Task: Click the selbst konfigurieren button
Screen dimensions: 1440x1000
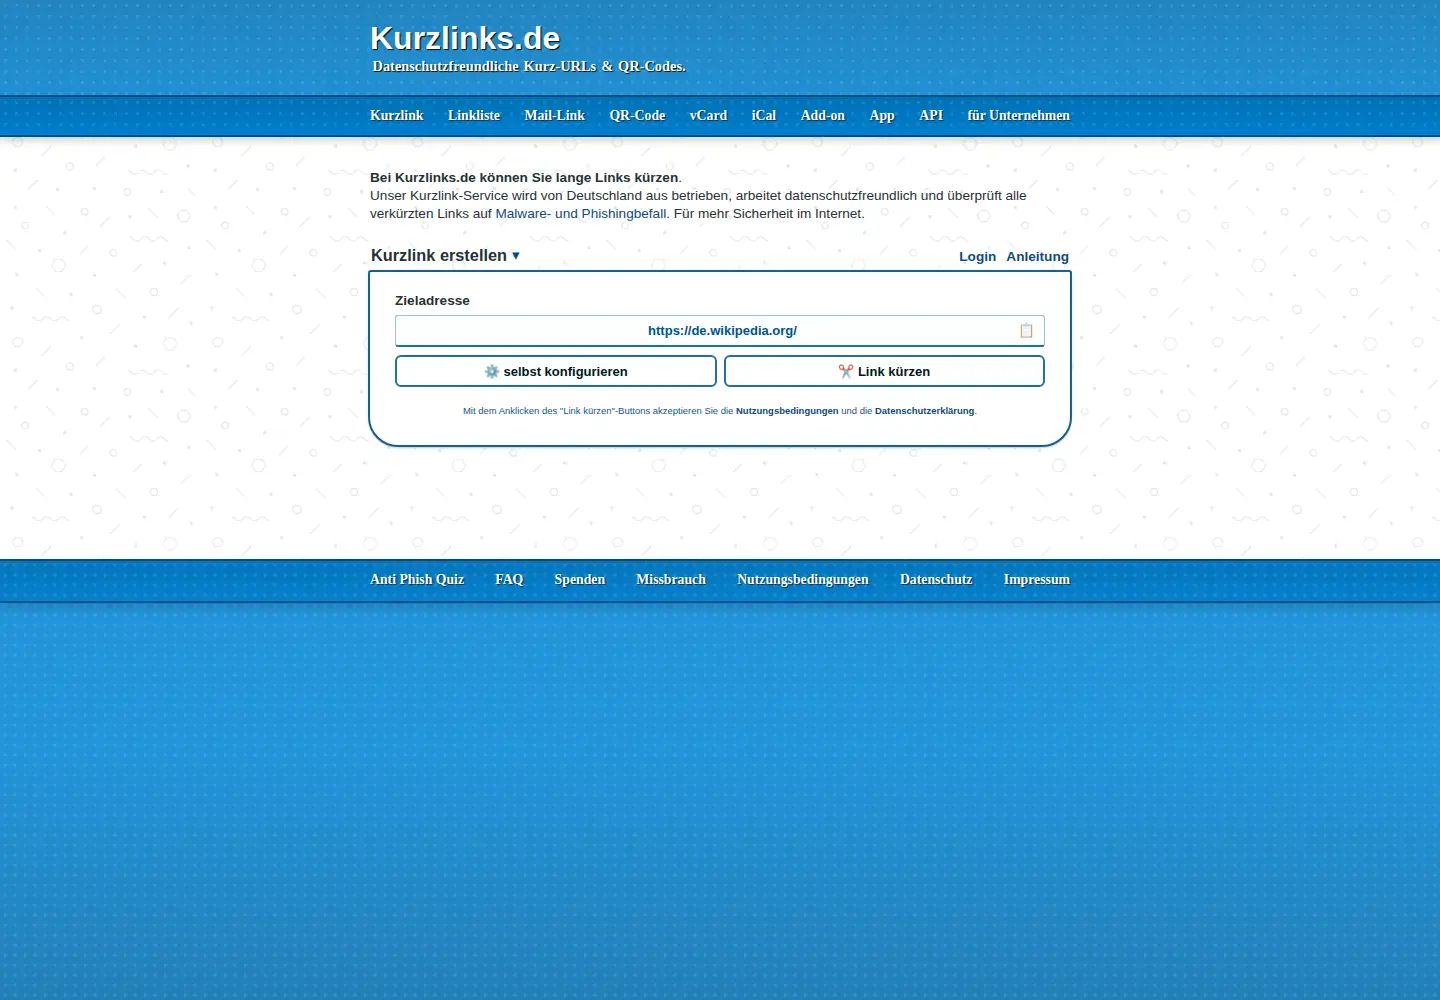Action: [556, 371]
